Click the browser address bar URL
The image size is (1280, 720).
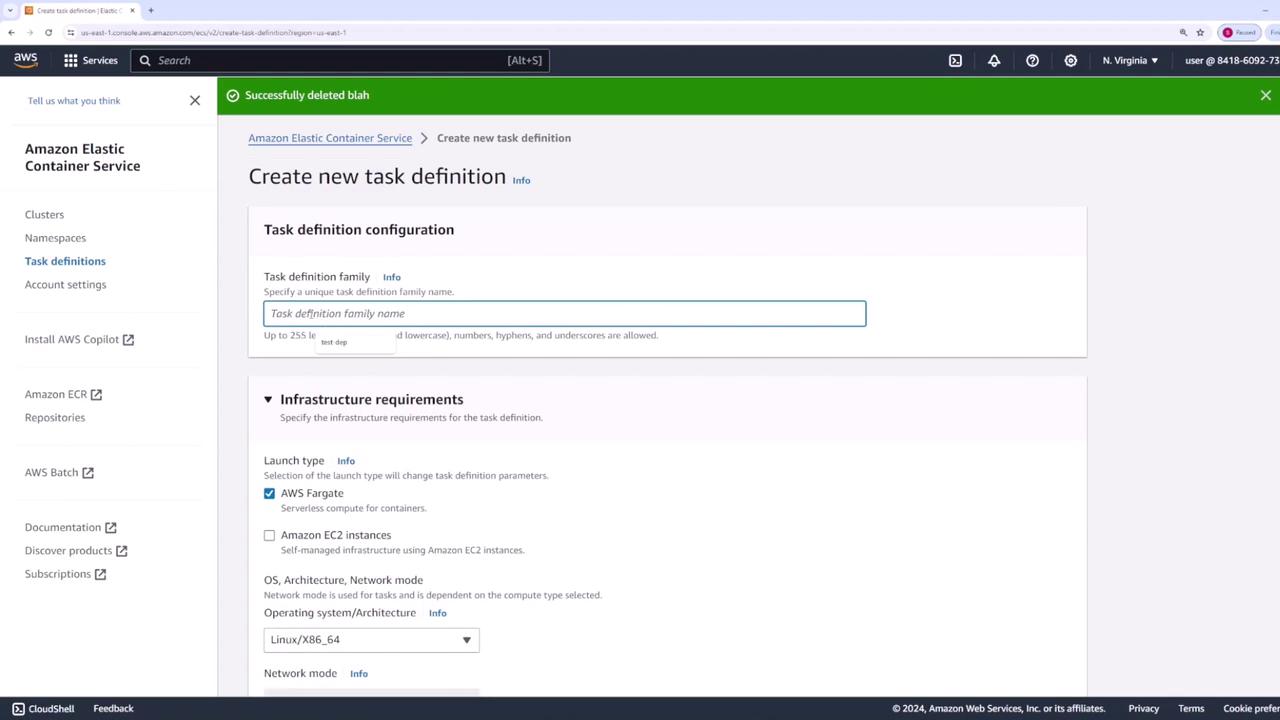coord(213,32)
